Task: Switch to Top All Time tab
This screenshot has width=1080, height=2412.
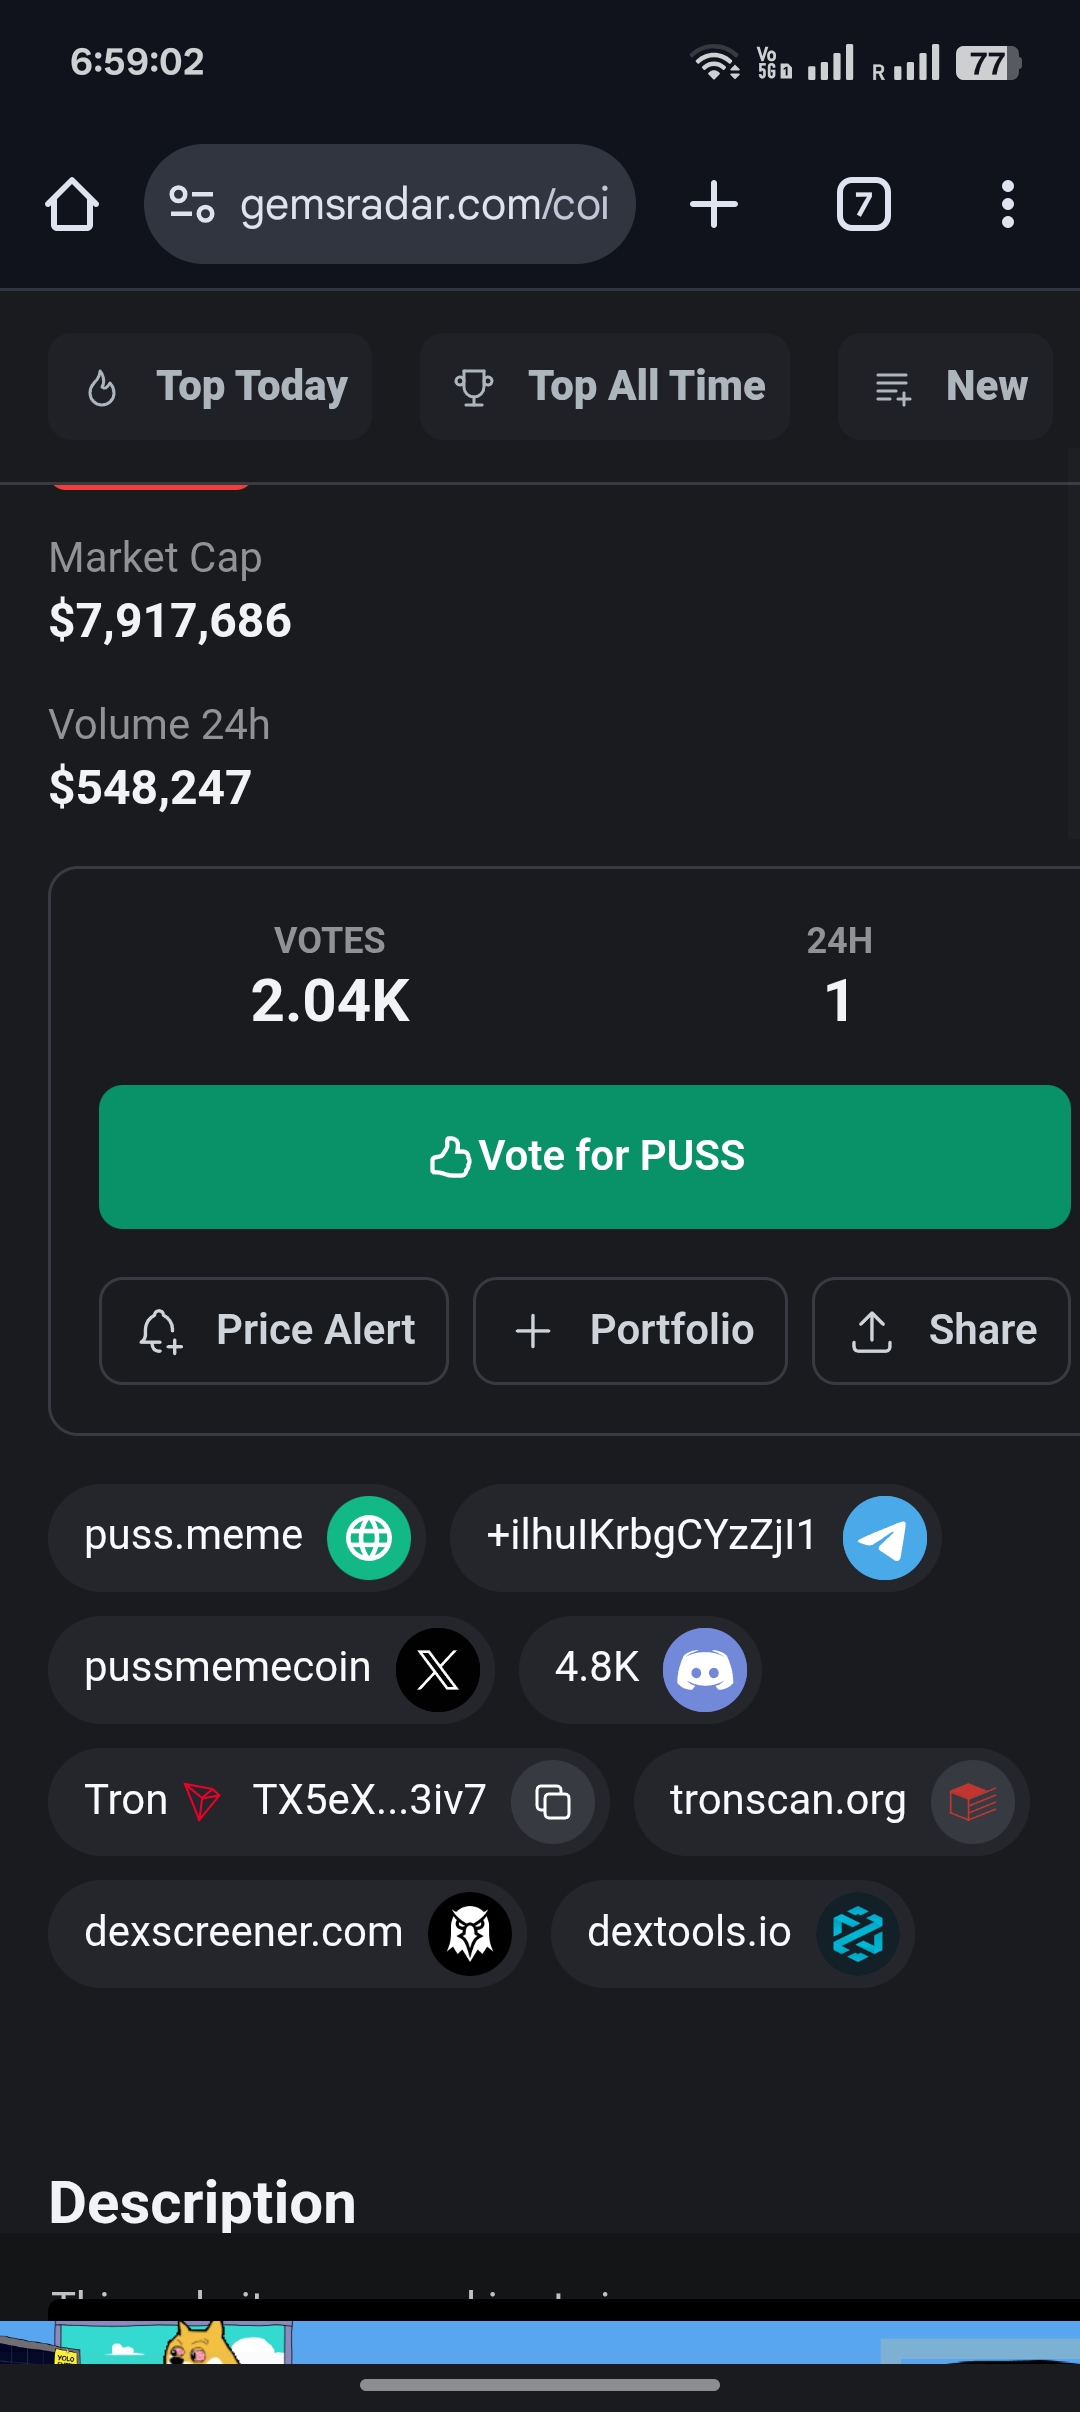Action: [605, 387]
